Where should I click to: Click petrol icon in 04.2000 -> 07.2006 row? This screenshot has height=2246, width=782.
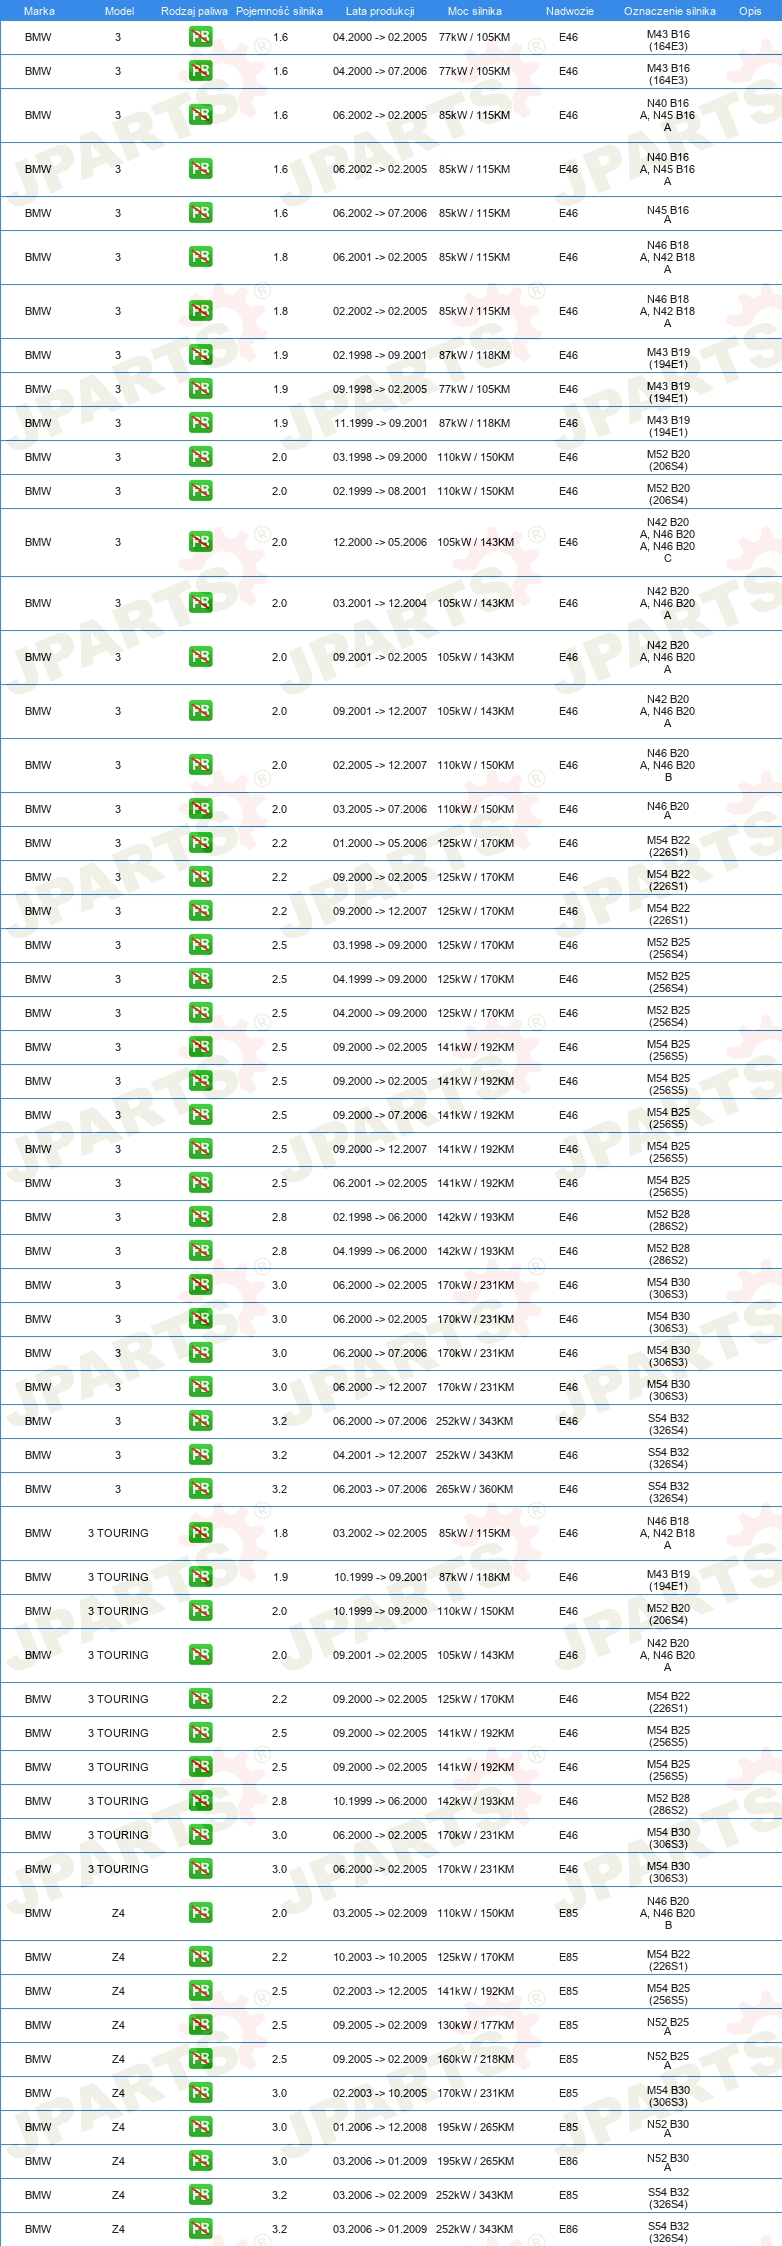click(x=200, y=71)
